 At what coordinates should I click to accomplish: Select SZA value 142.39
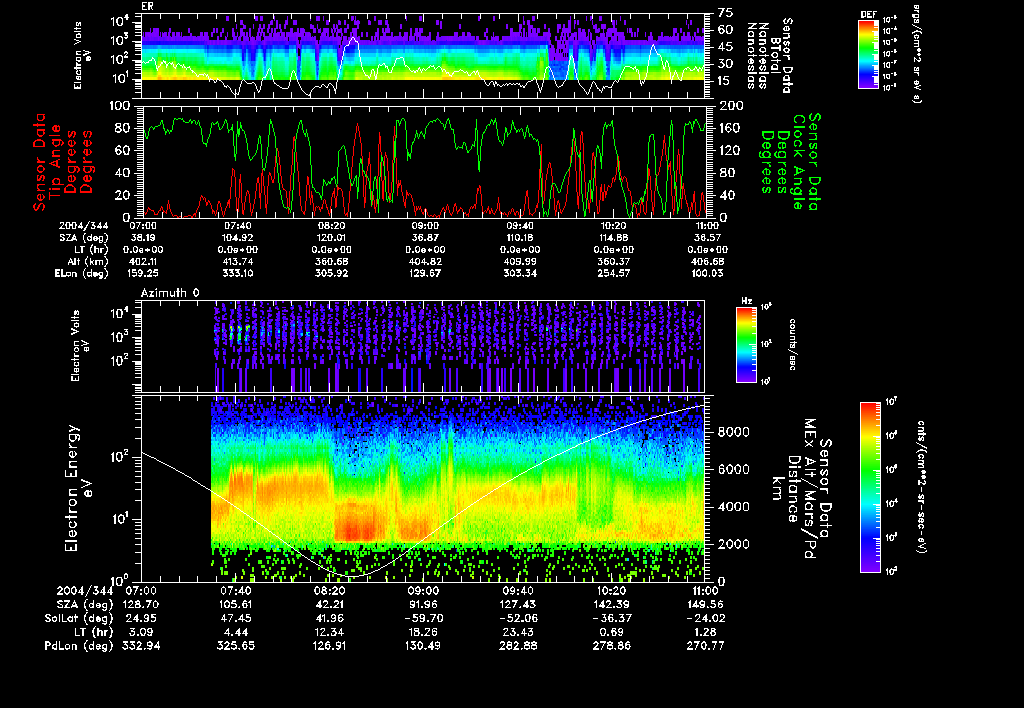tap(611, 605)
